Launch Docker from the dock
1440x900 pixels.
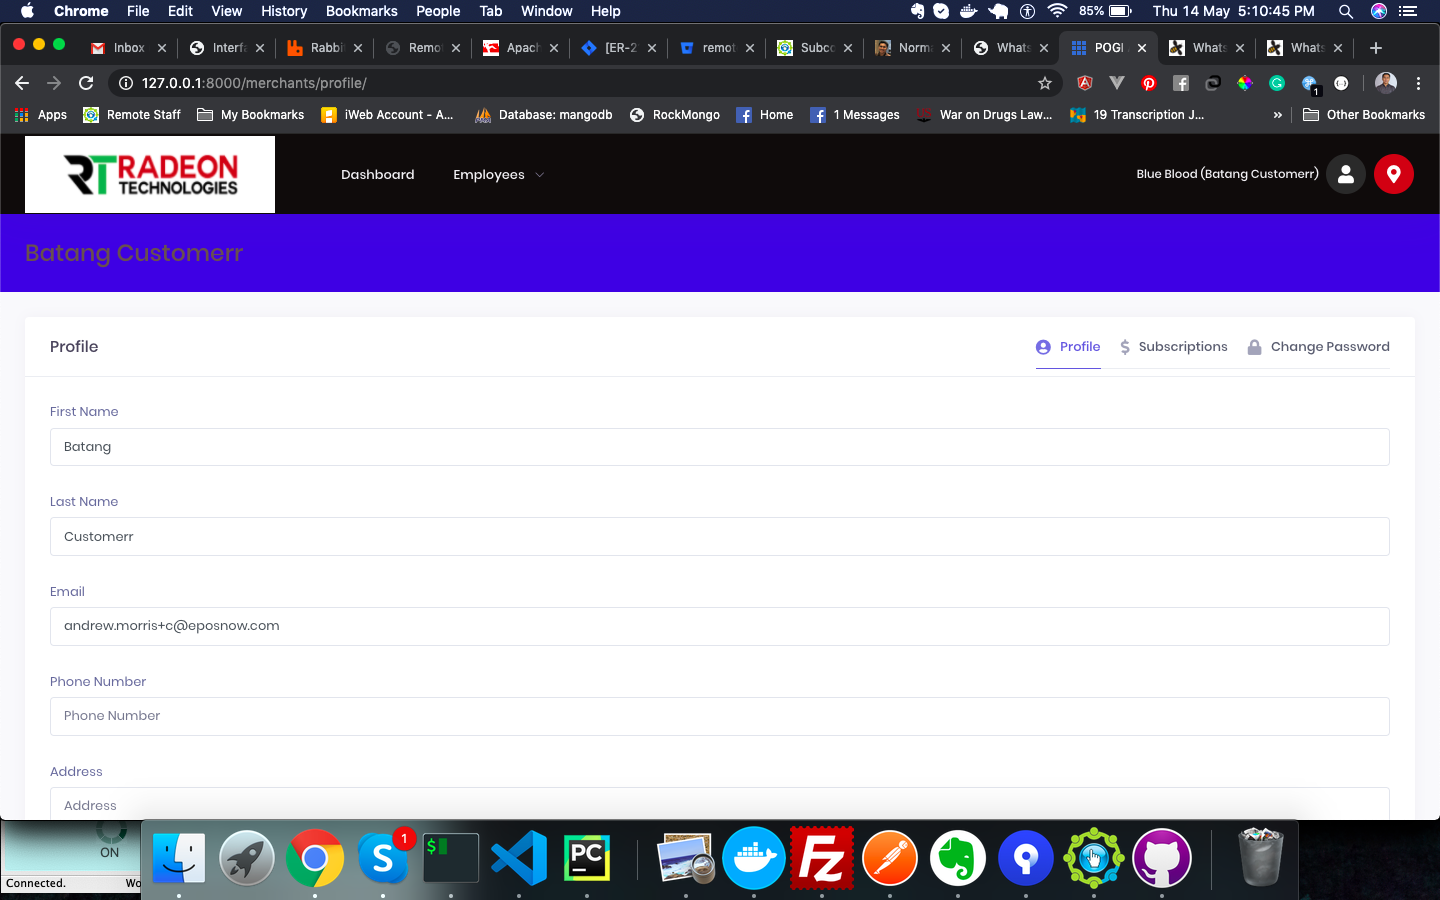(x=754, y=858)
